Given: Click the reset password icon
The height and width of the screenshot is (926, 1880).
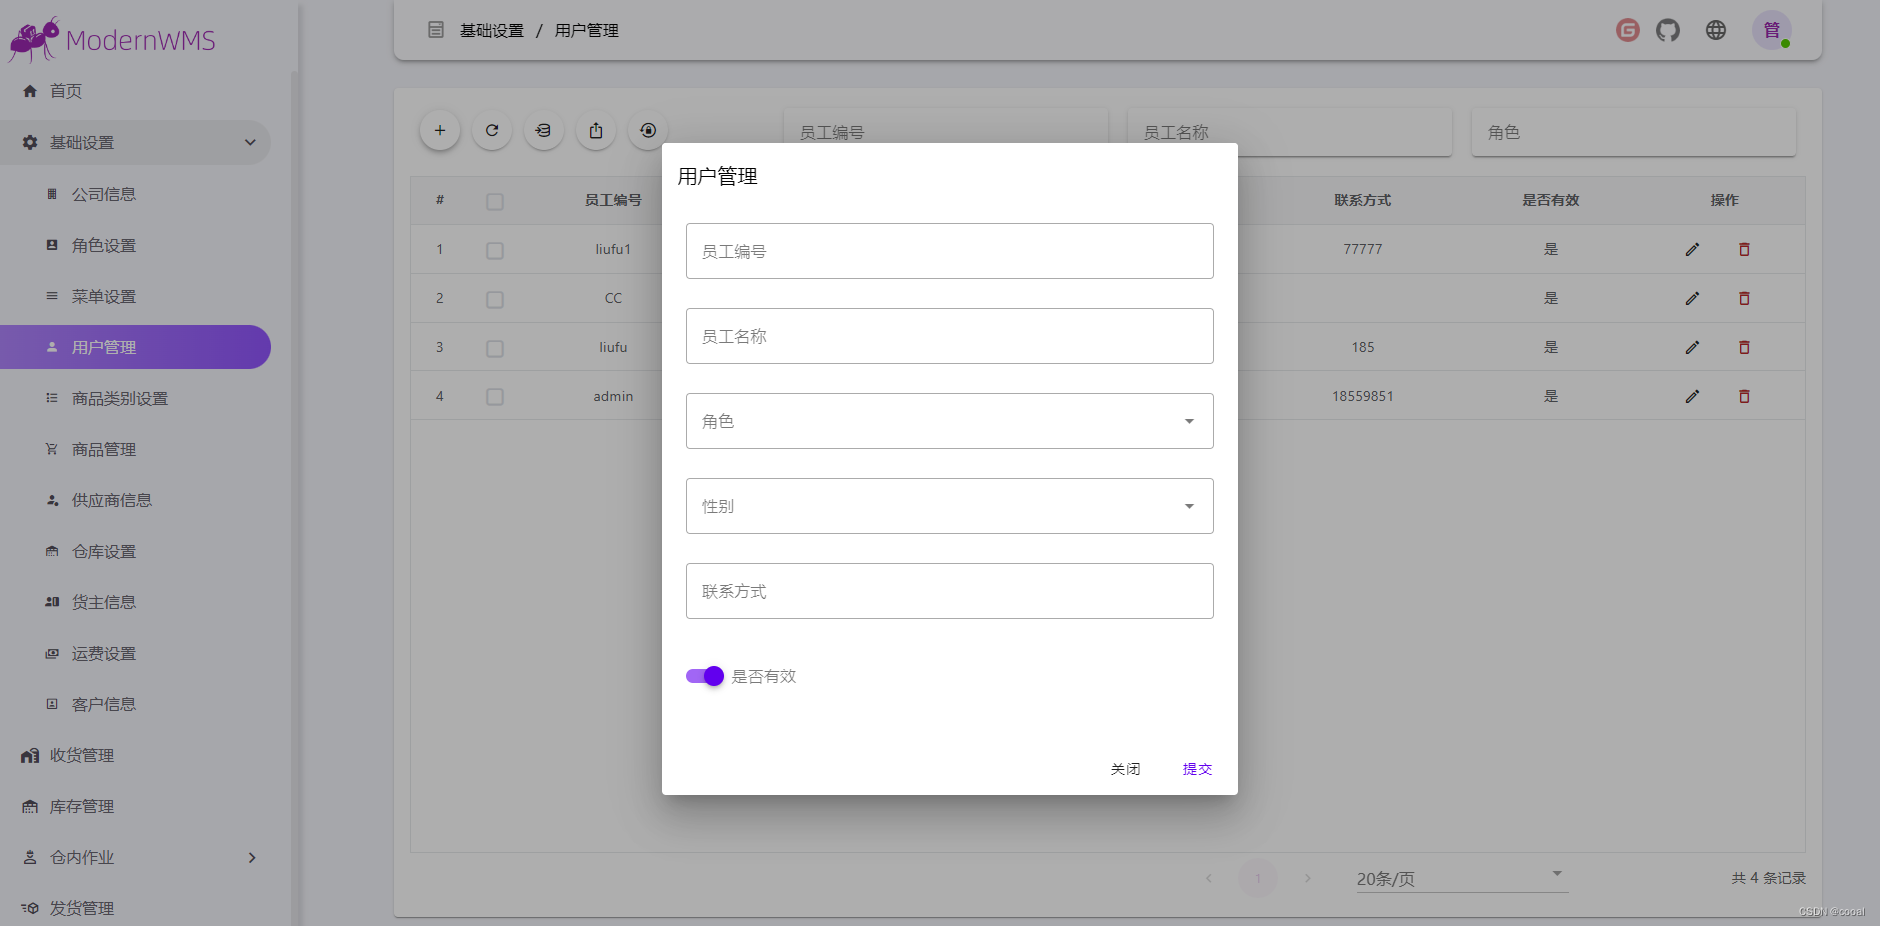Looking at the screenshot, I should 647,130.
